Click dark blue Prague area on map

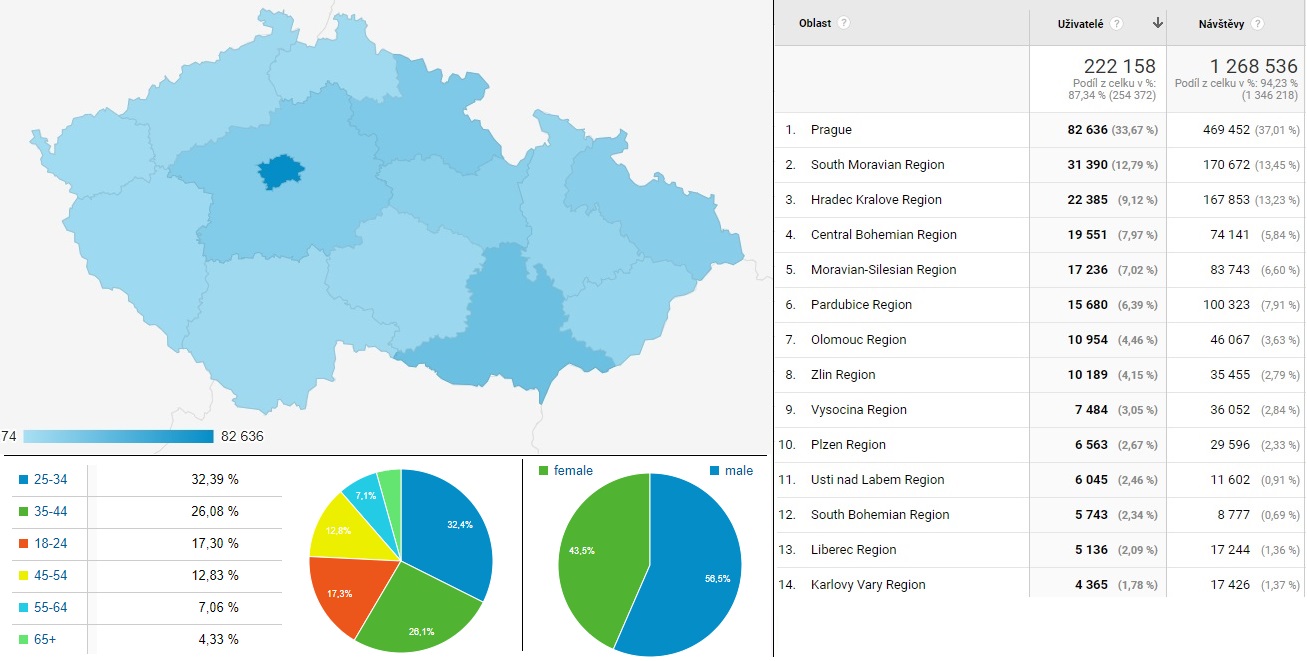[280, 172]
